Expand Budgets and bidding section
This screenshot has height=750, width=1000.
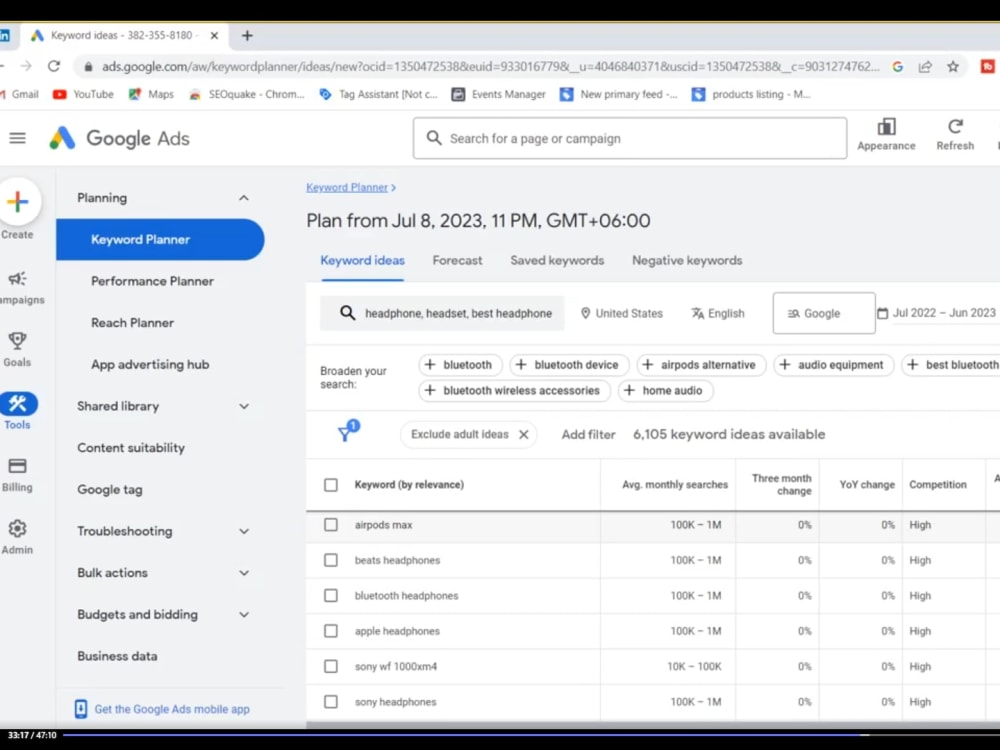244,615
